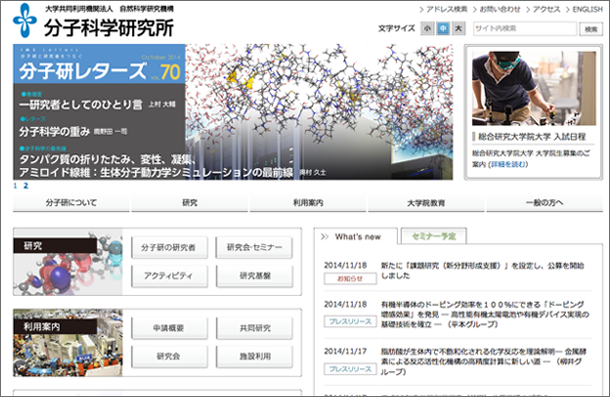Open 施設利用 button

(254, 357)
